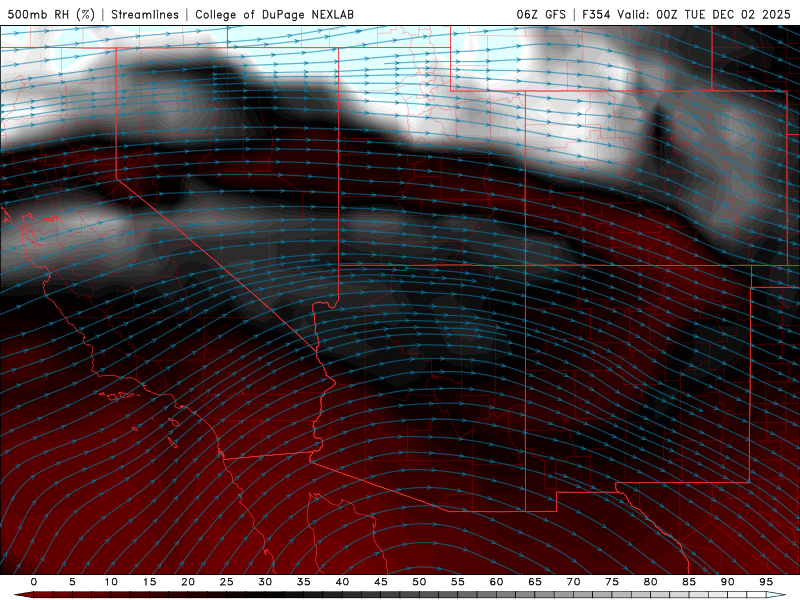Click the '95' color scale label
The image size is (800, 600).
click(766, 582)
